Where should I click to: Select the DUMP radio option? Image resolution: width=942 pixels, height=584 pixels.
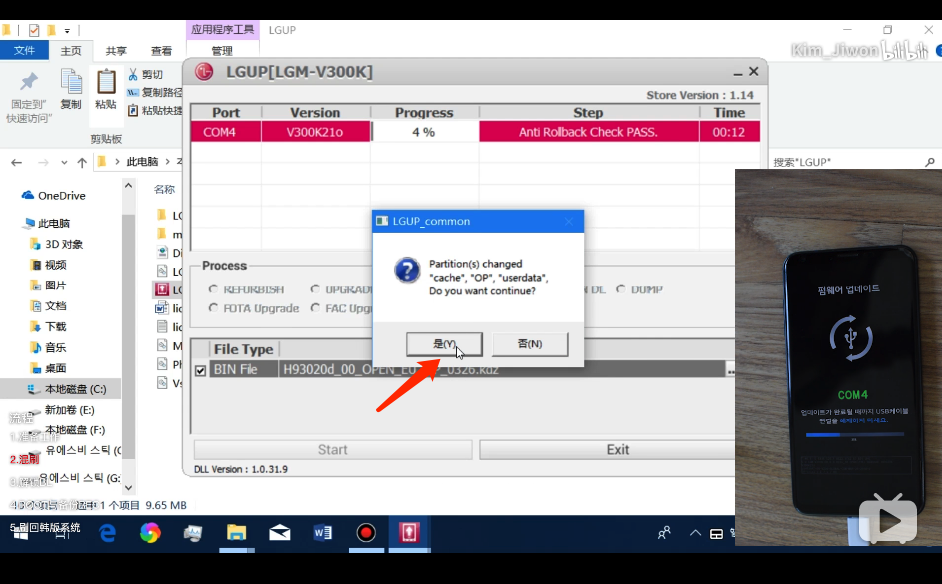coord(621,289)
